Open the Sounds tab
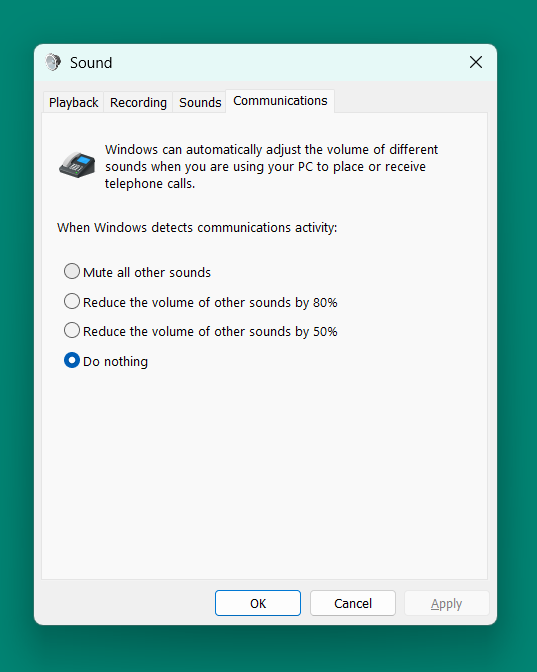 200,103
